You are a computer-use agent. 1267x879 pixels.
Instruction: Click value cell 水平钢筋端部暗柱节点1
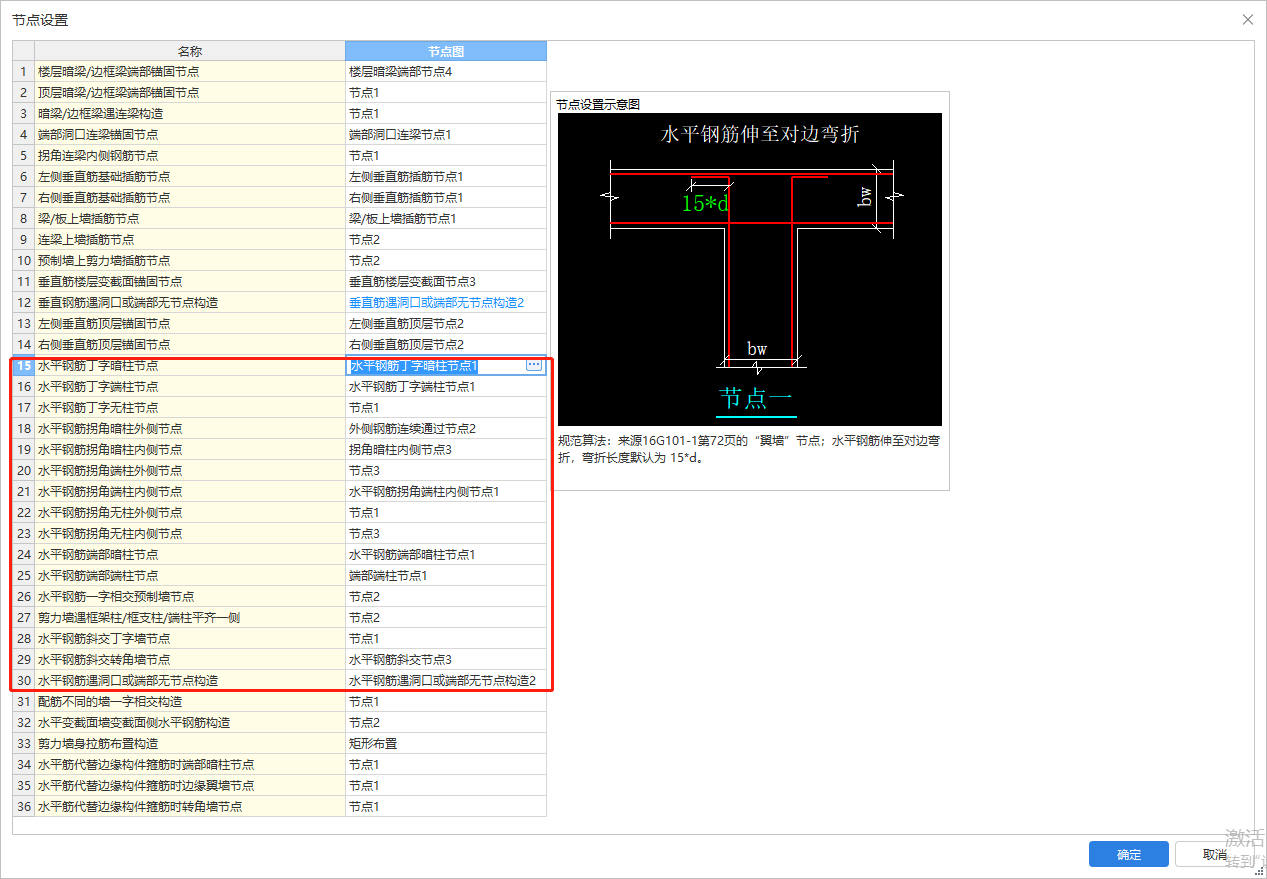pyautogui.click(x=446, y=555)
